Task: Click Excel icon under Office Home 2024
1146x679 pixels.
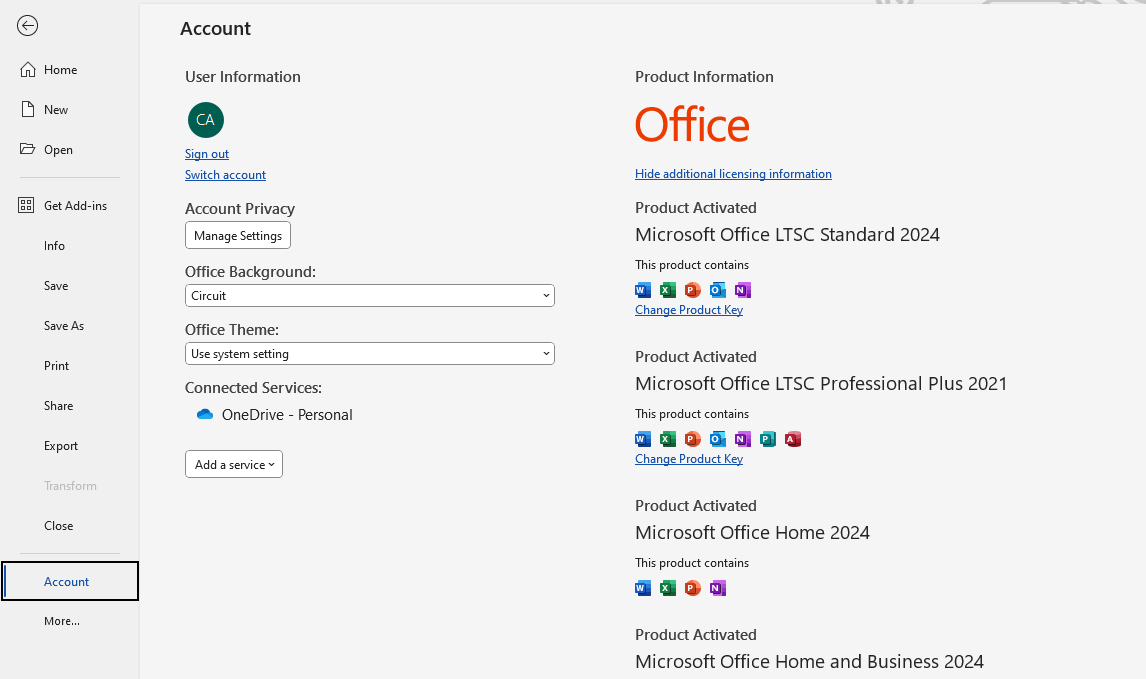Action: click(x=667, y=588)
